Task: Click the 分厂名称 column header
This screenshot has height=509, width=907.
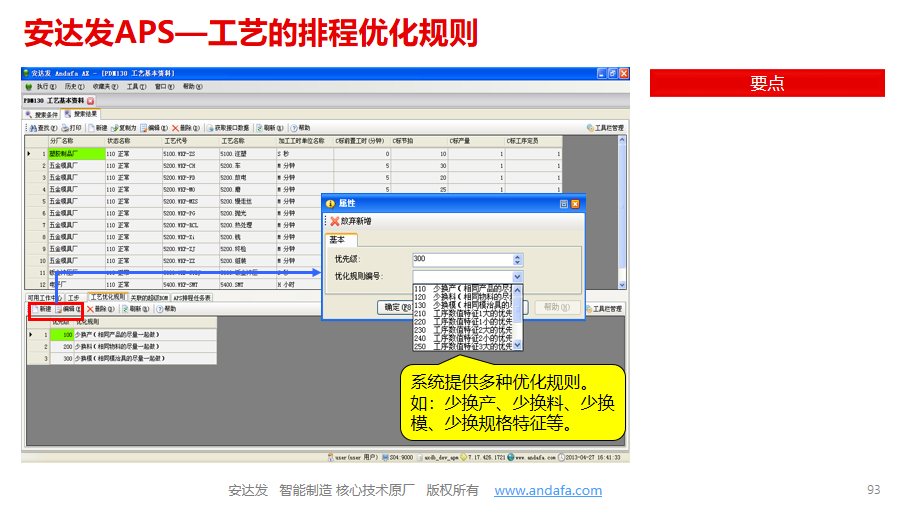Action: point(76,141)
